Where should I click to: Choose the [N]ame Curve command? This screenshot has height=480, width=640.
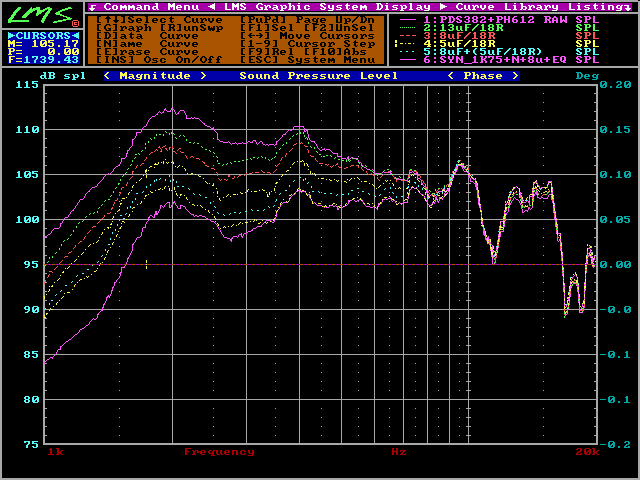[x=147, y=44]
